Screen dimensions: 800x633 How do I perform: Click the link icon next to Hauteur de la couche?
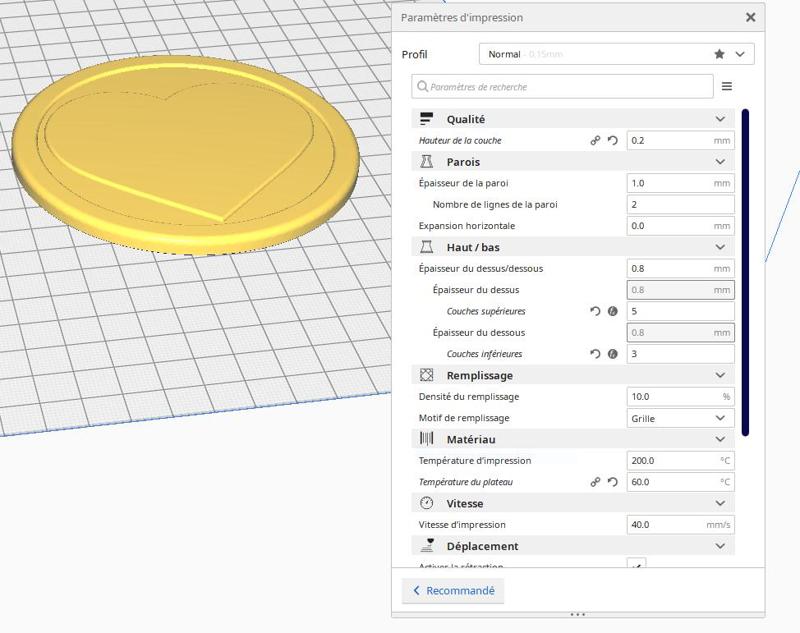tap(595, 140)
